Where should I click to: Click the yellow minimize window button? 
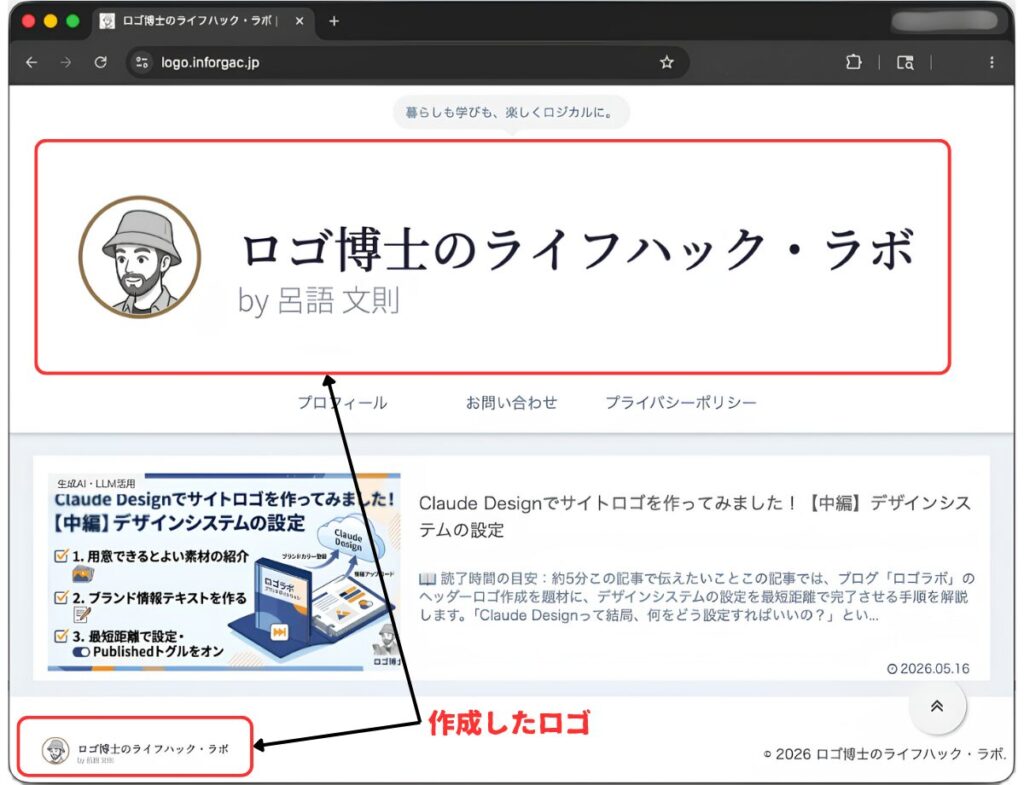(50, 21)
